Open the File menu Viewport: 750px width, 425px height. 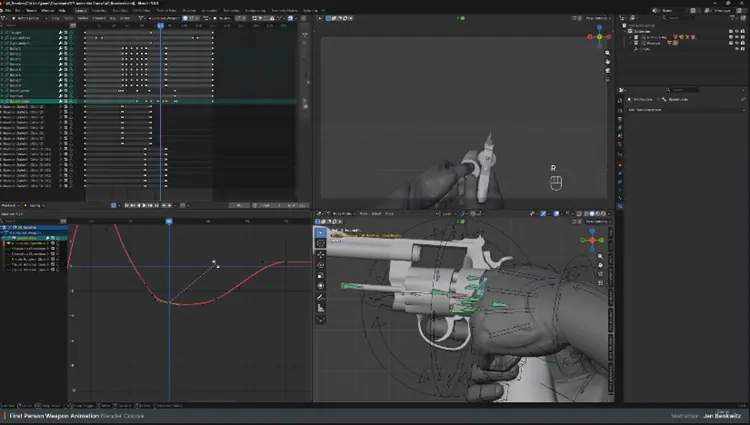[8, 10]
